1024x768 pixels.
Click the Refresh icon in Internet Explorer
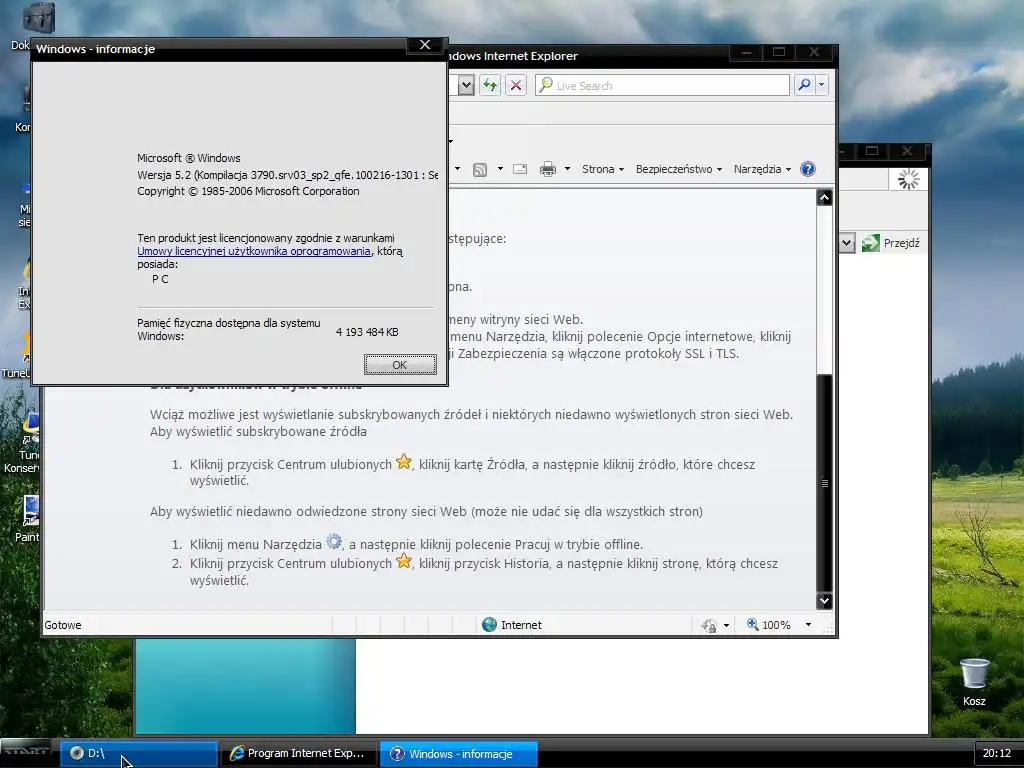[x=490, y=85]
